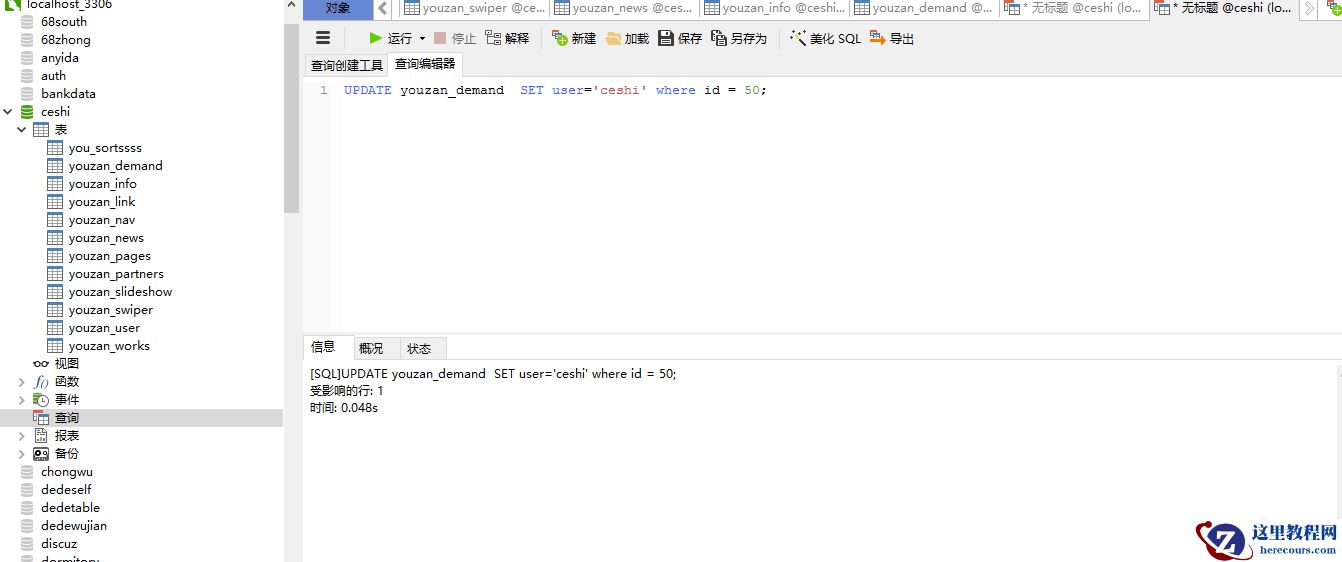This screenshot has width=1342, height=562.
Task: Select the youzan_user table
Action: (x=104, y=328)
